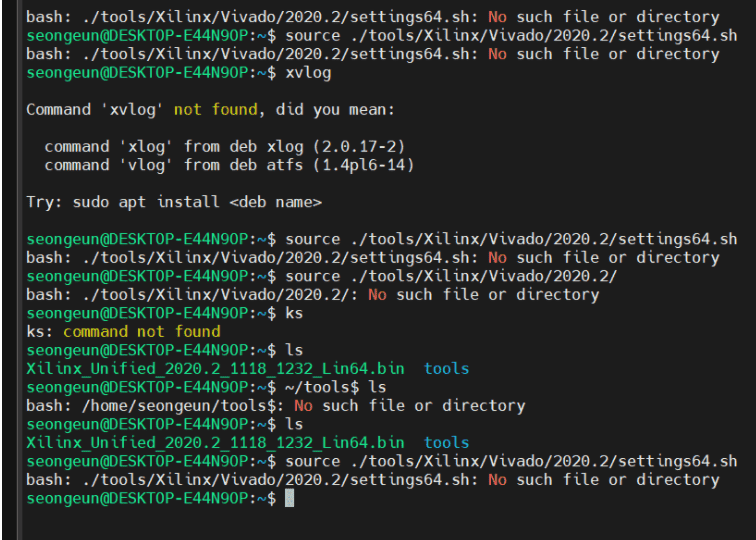This screenshot has height=540, width=756.
Task: Click the mistyped 'ks' command
Action: click(x=294, y=313)
